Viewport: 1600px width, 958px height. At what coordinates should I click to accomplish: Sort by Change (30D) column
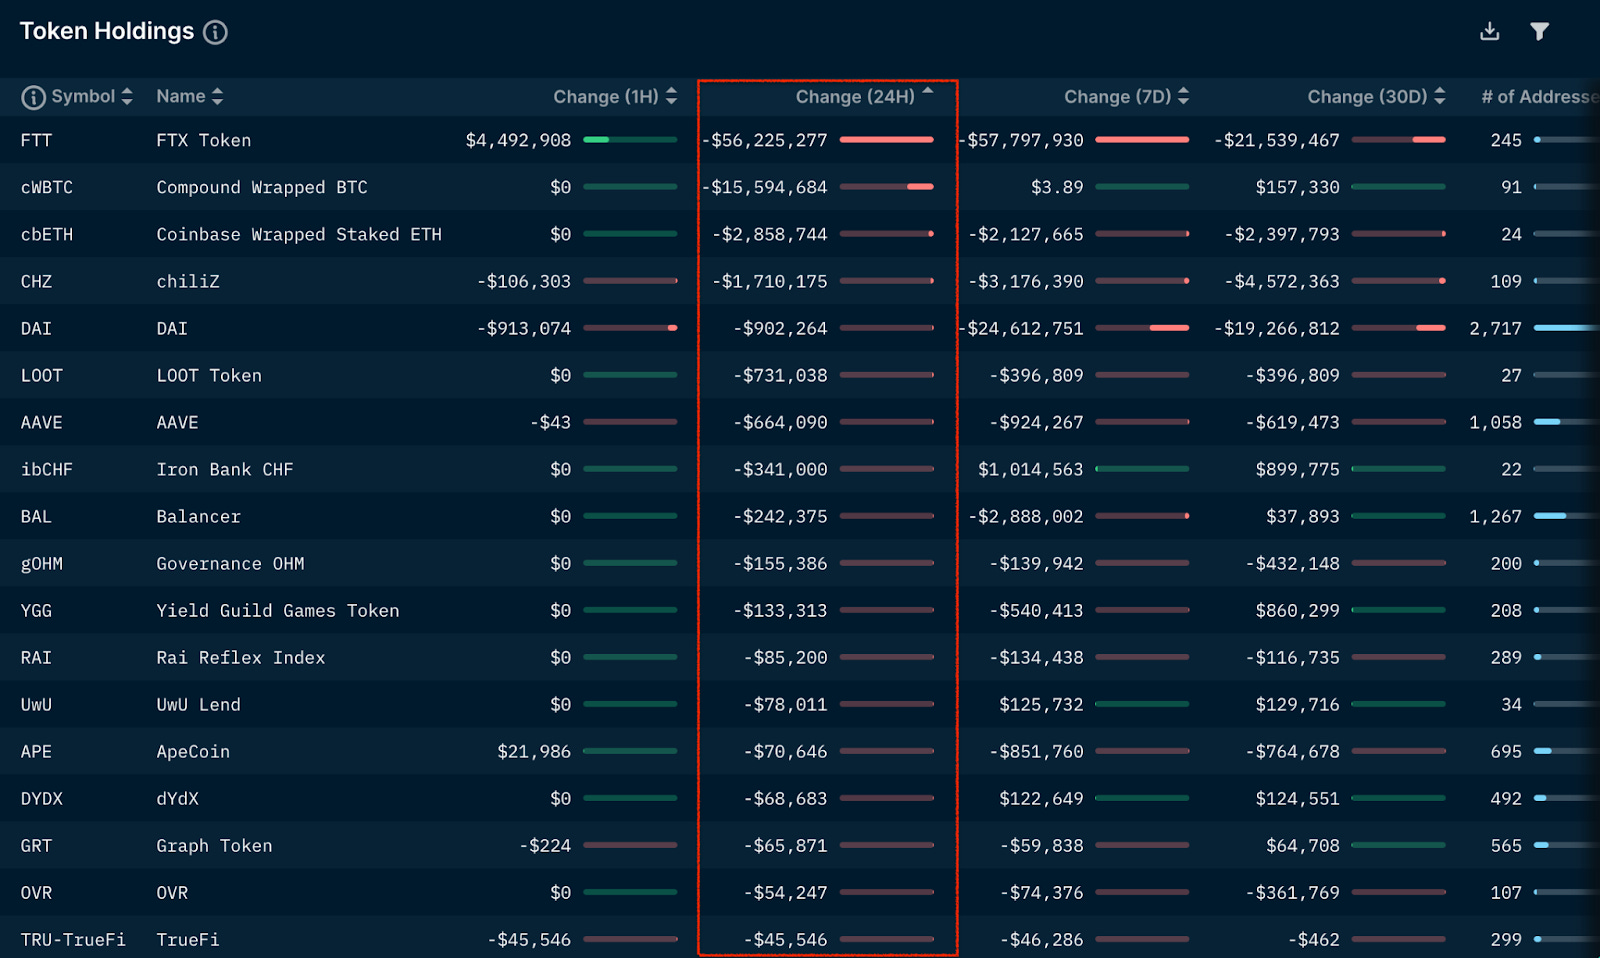click(1376, 96)
